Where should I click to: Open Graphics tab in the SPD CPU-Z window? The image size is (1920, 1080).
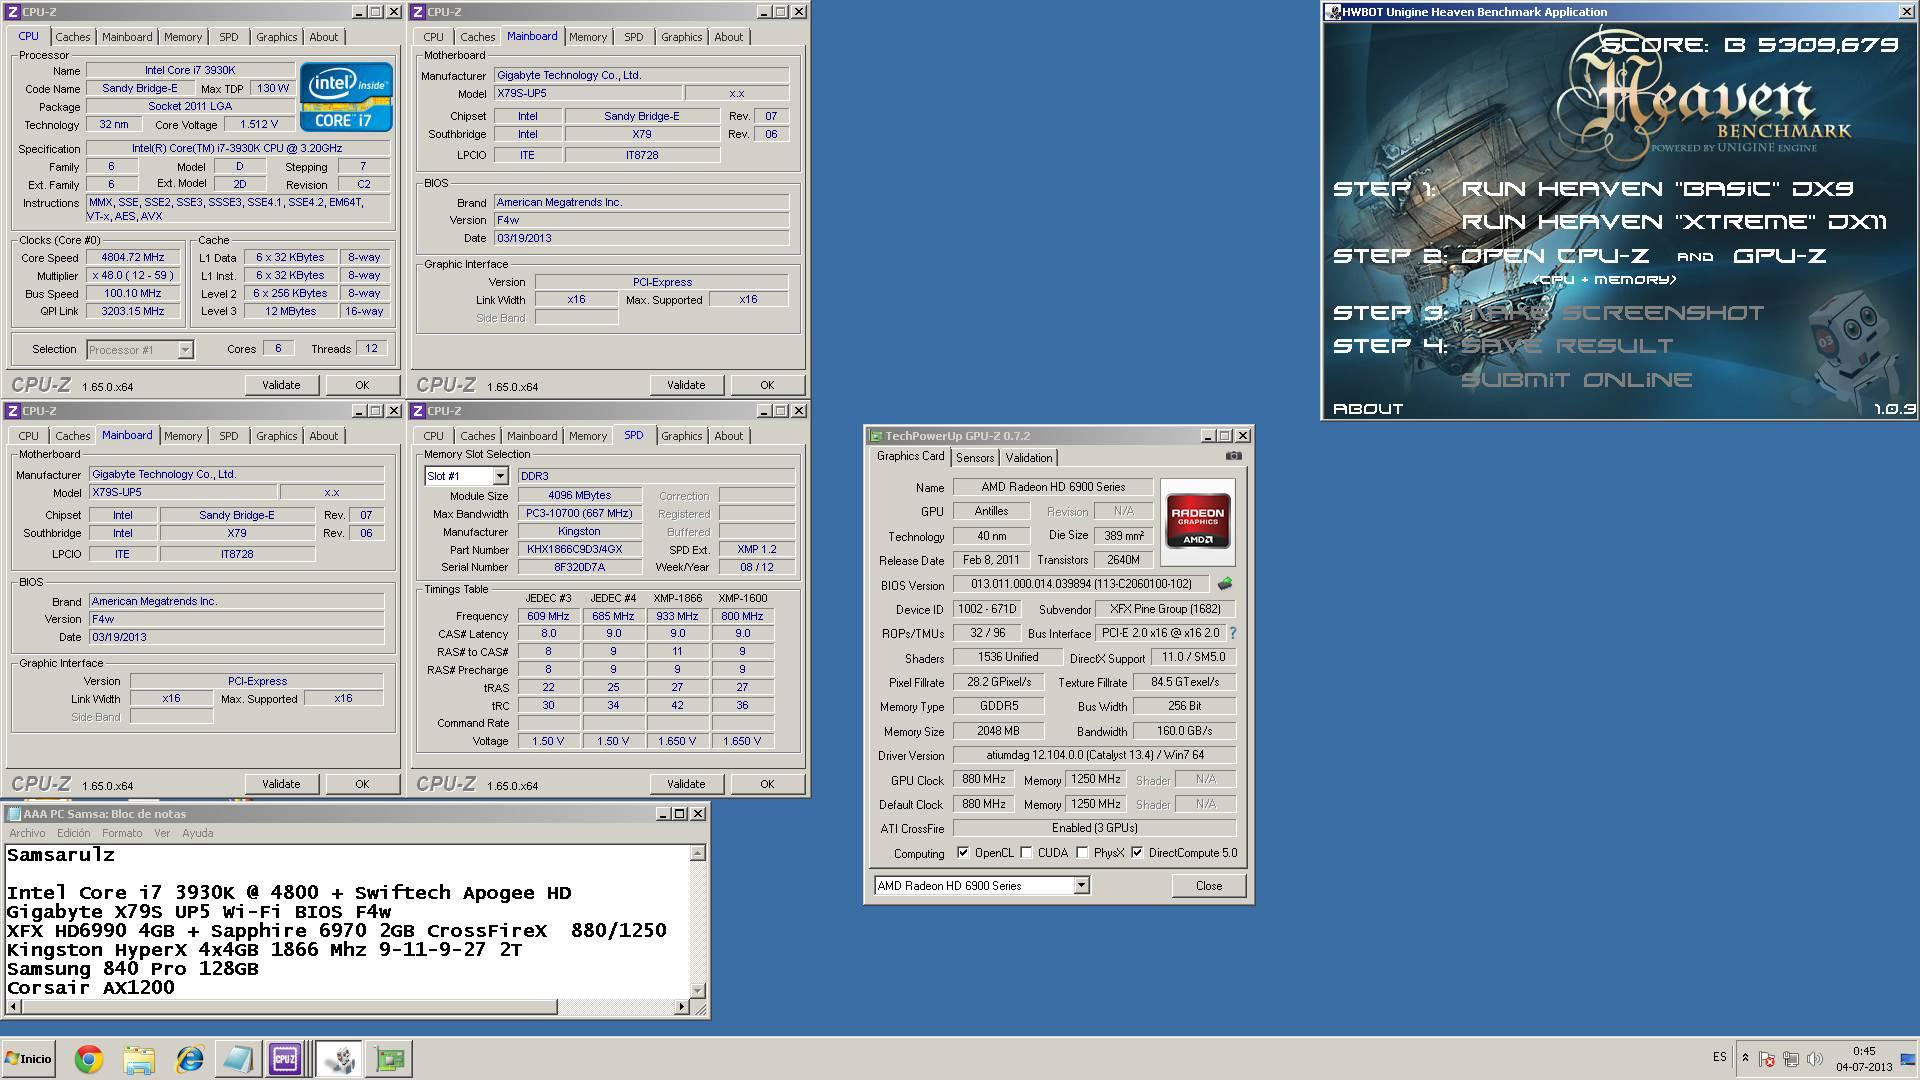pos(682,436)
